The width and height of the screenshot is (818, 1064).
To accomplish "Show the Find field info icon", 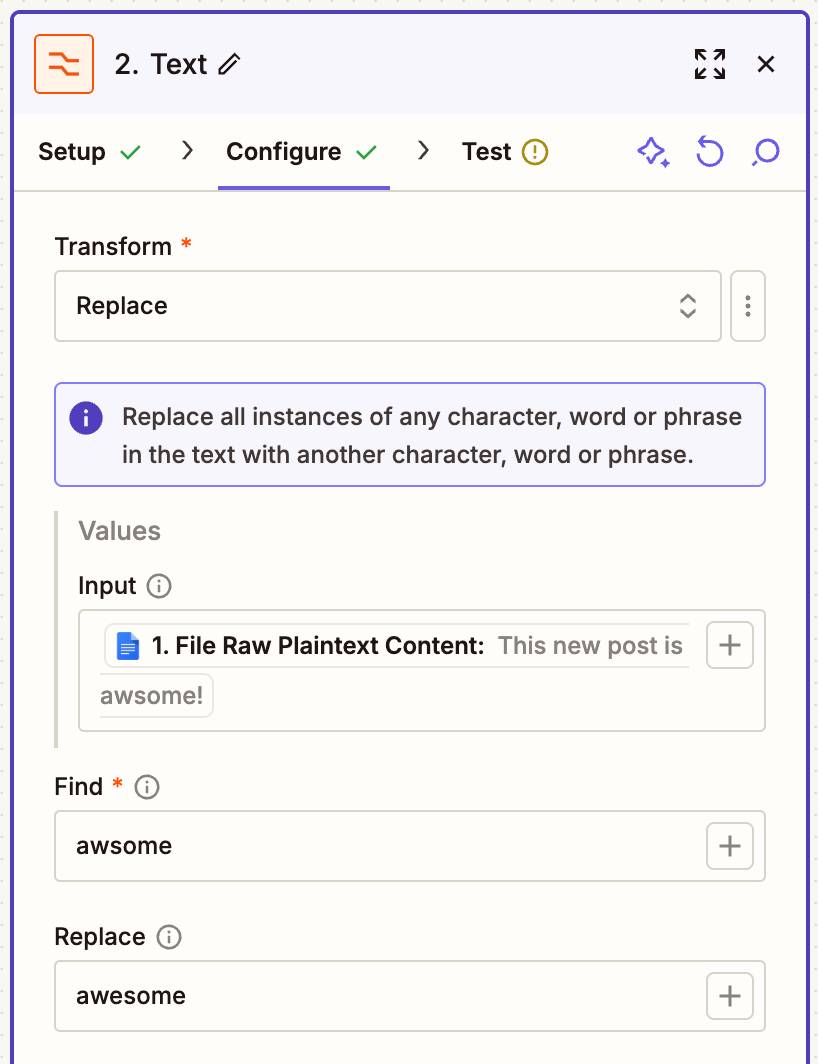I will pos(147,787).
